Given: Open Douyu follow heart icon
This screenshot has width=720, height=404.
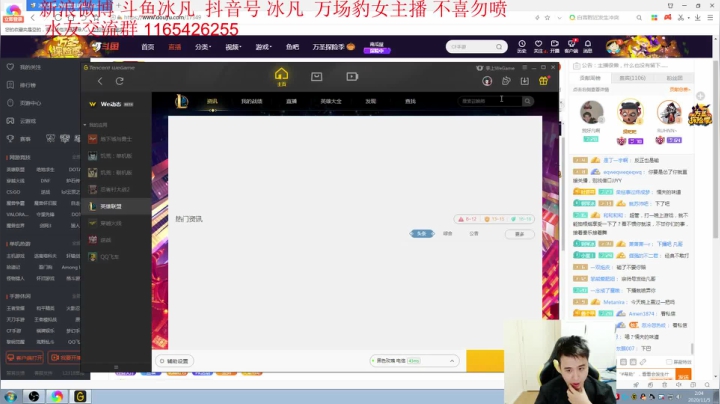Looking at the screenshot, I should coord(538,46).
